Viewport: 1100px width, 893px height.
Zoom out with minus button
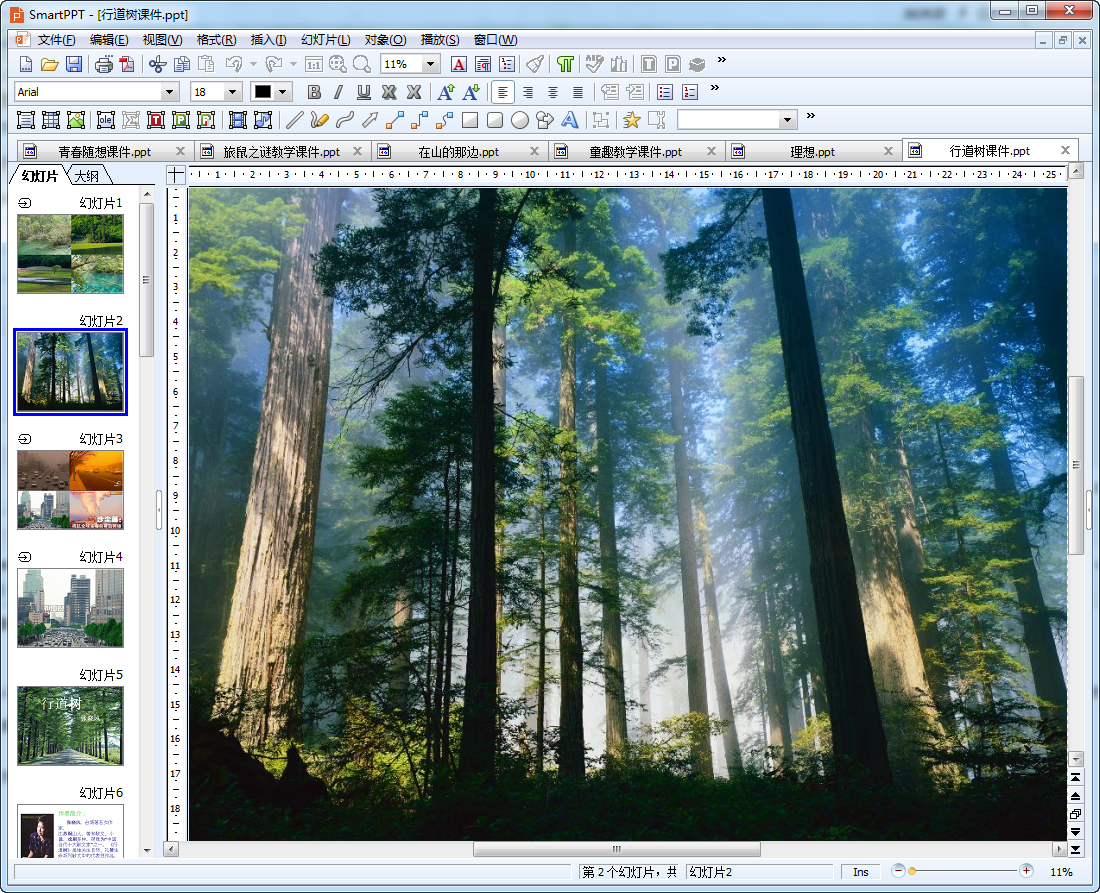pyautogui.click(x=898, y=871)
